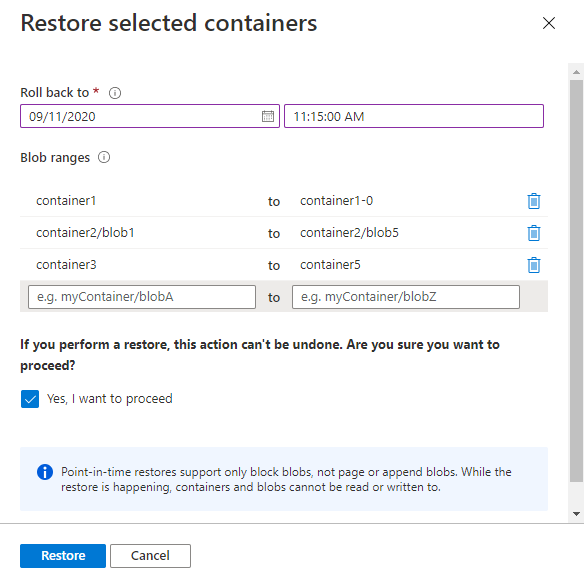The image size is (584, 587).
Task: Close the Restore selected containers panel
Action: point(549,23)
